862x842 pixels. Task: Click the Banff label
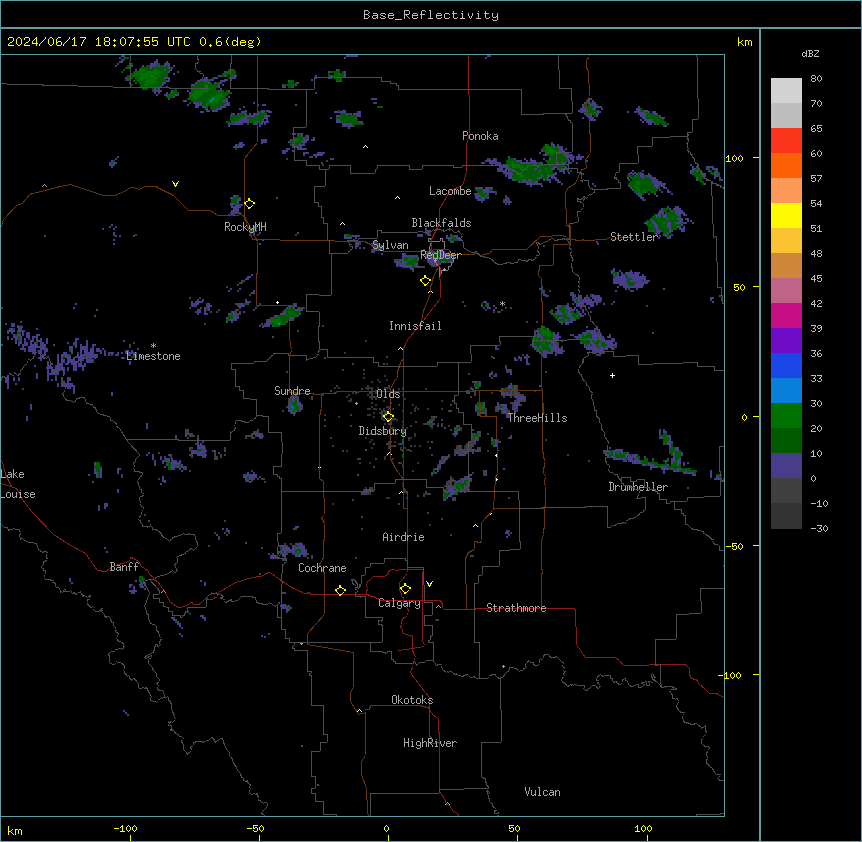124,567
